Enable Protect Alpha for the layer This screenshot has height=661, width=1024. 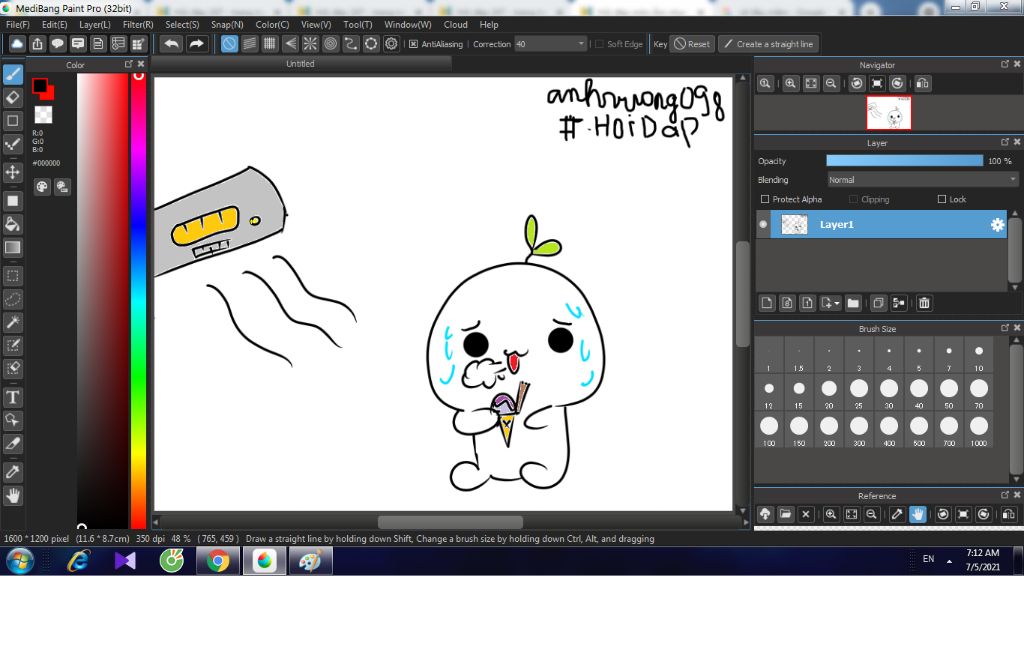[x=765, y=199]
